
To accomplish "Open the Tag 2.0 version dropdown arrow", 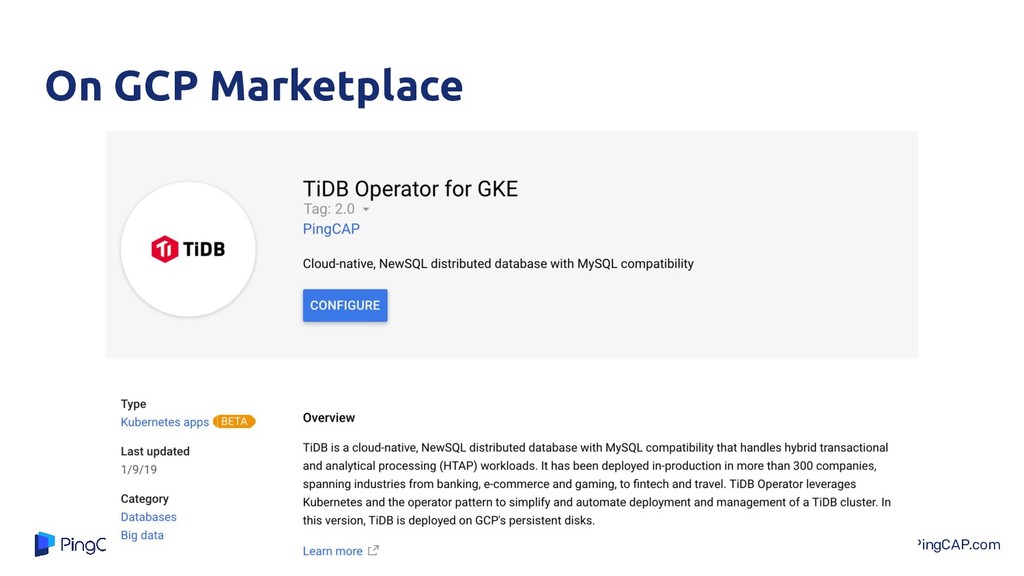I will click(366, 210).
